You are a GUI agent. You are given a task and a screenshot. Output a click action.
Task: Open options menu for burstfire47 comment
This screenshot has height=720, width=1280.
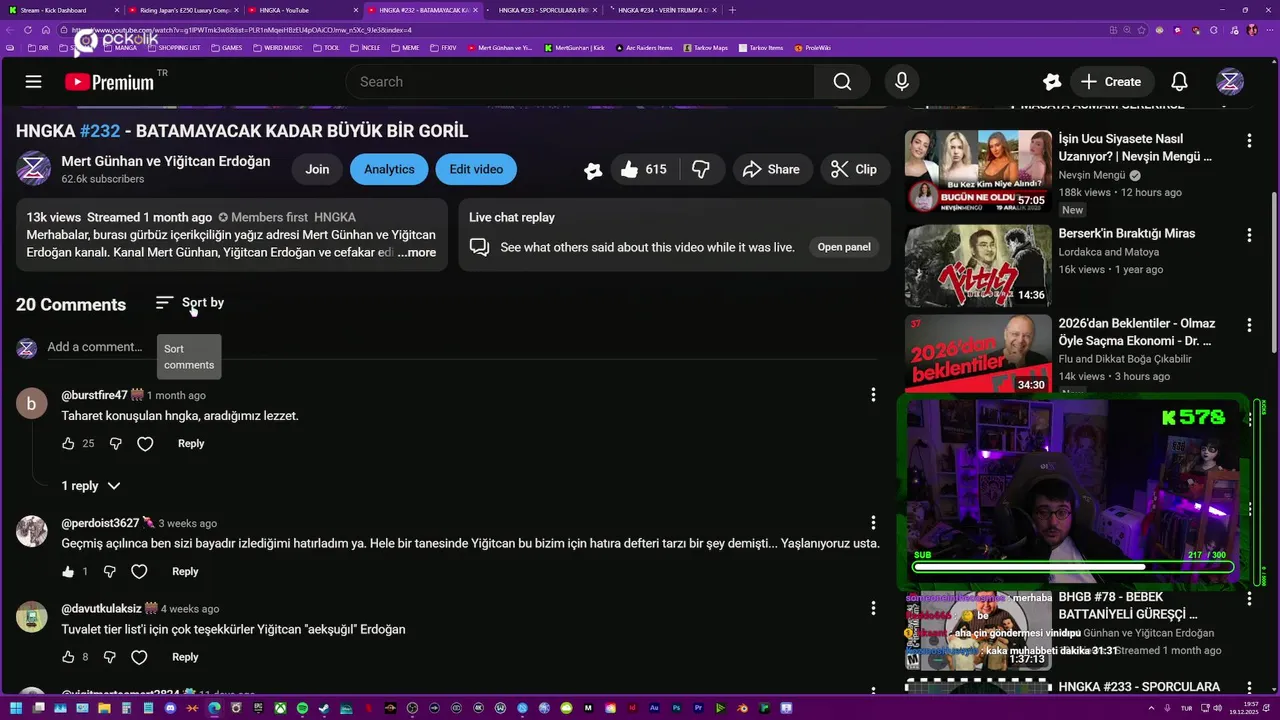tap(873, 395)
